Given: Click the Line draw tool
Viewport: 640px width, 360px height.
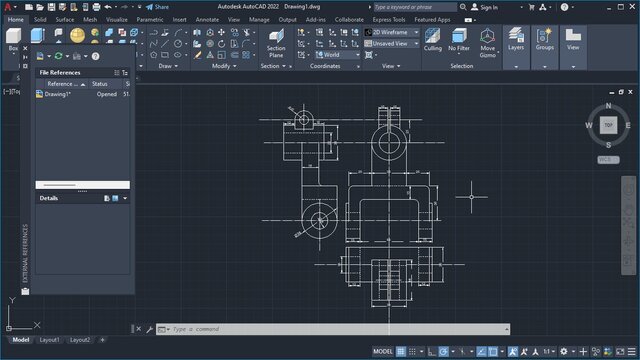Looking at the screenshot, I should click(165, 44).
